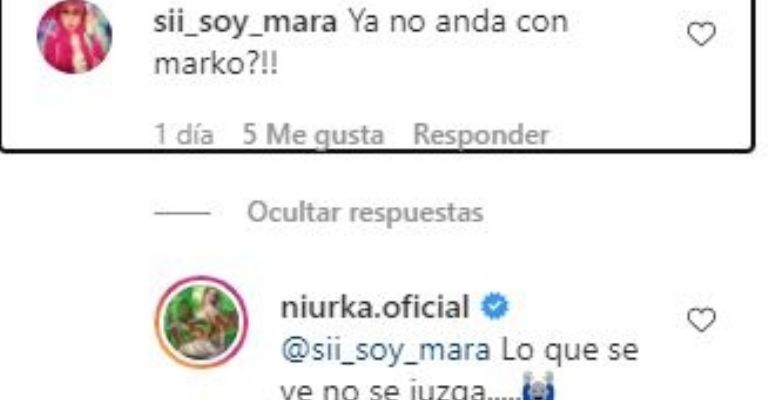
Task: Reply to the comment using Responder
Action: pyautogui.click(x=481, y=134)
